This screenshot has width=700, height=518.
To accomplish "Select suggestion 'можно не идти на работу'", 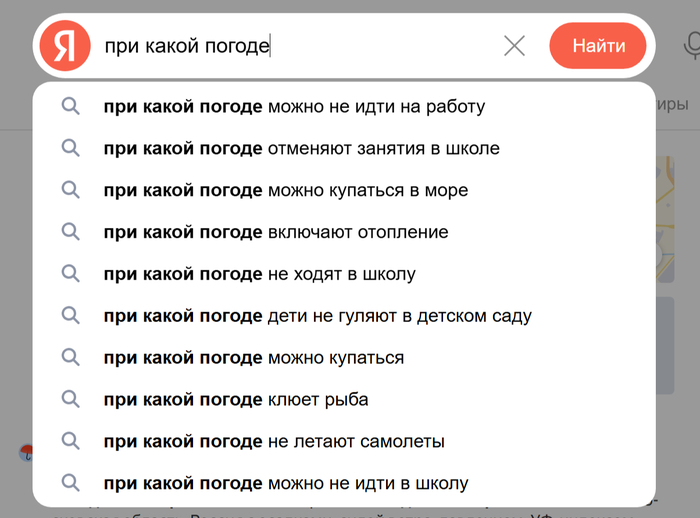I will point(294,106).
